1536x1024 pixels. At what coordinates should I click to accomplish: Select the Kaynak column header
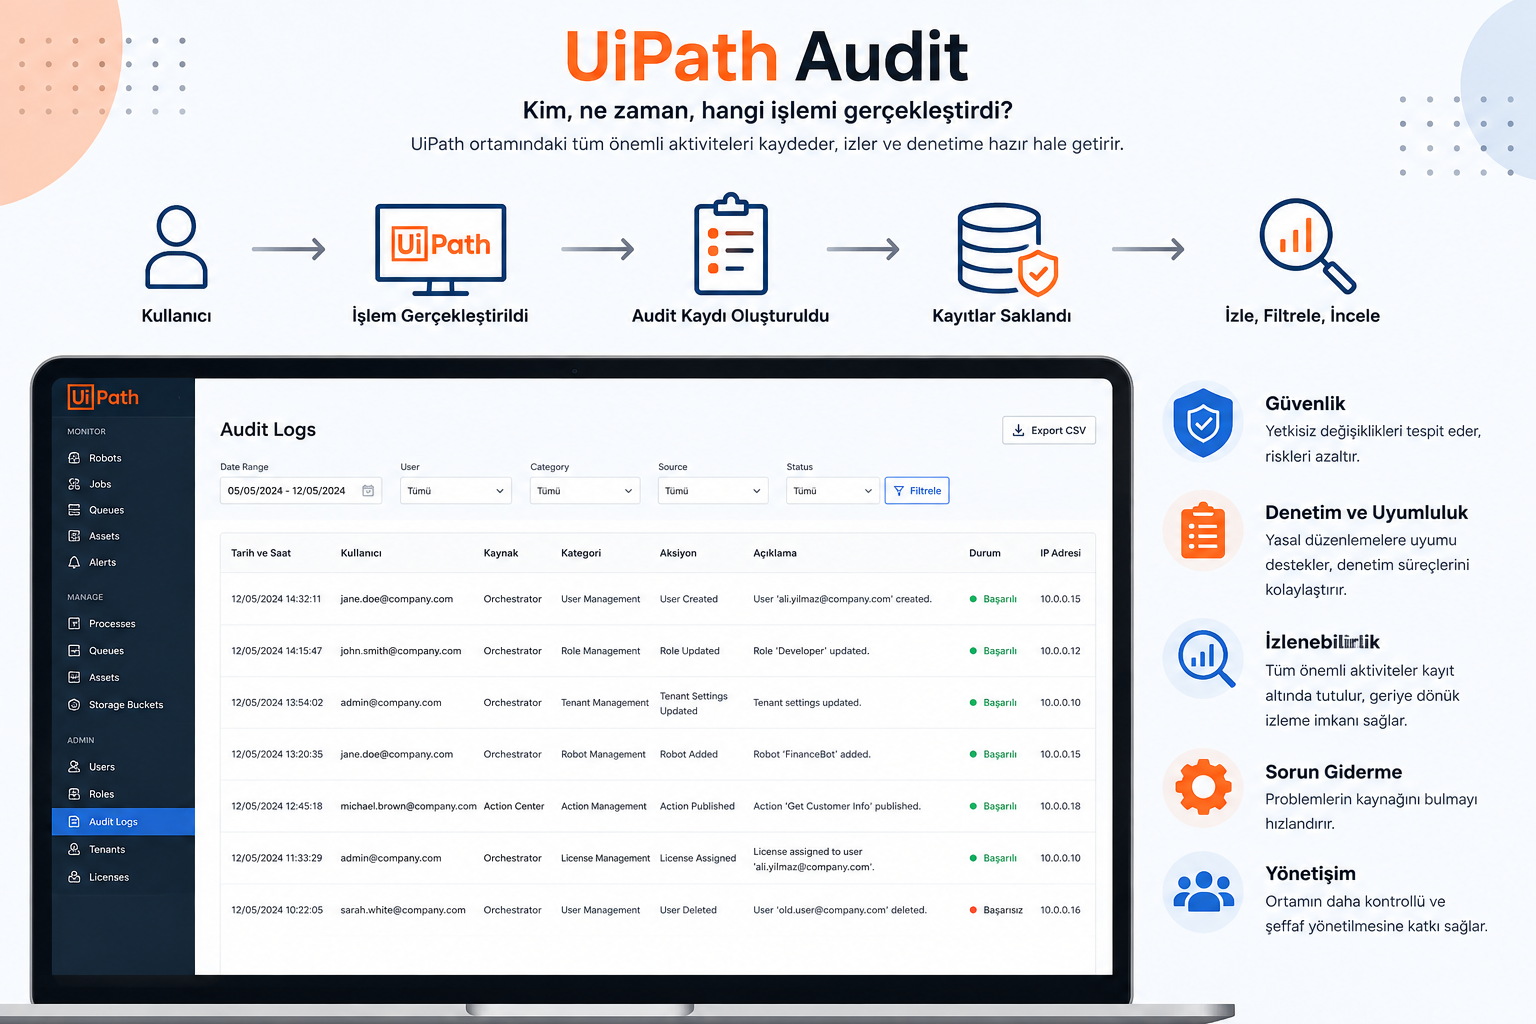501,553
